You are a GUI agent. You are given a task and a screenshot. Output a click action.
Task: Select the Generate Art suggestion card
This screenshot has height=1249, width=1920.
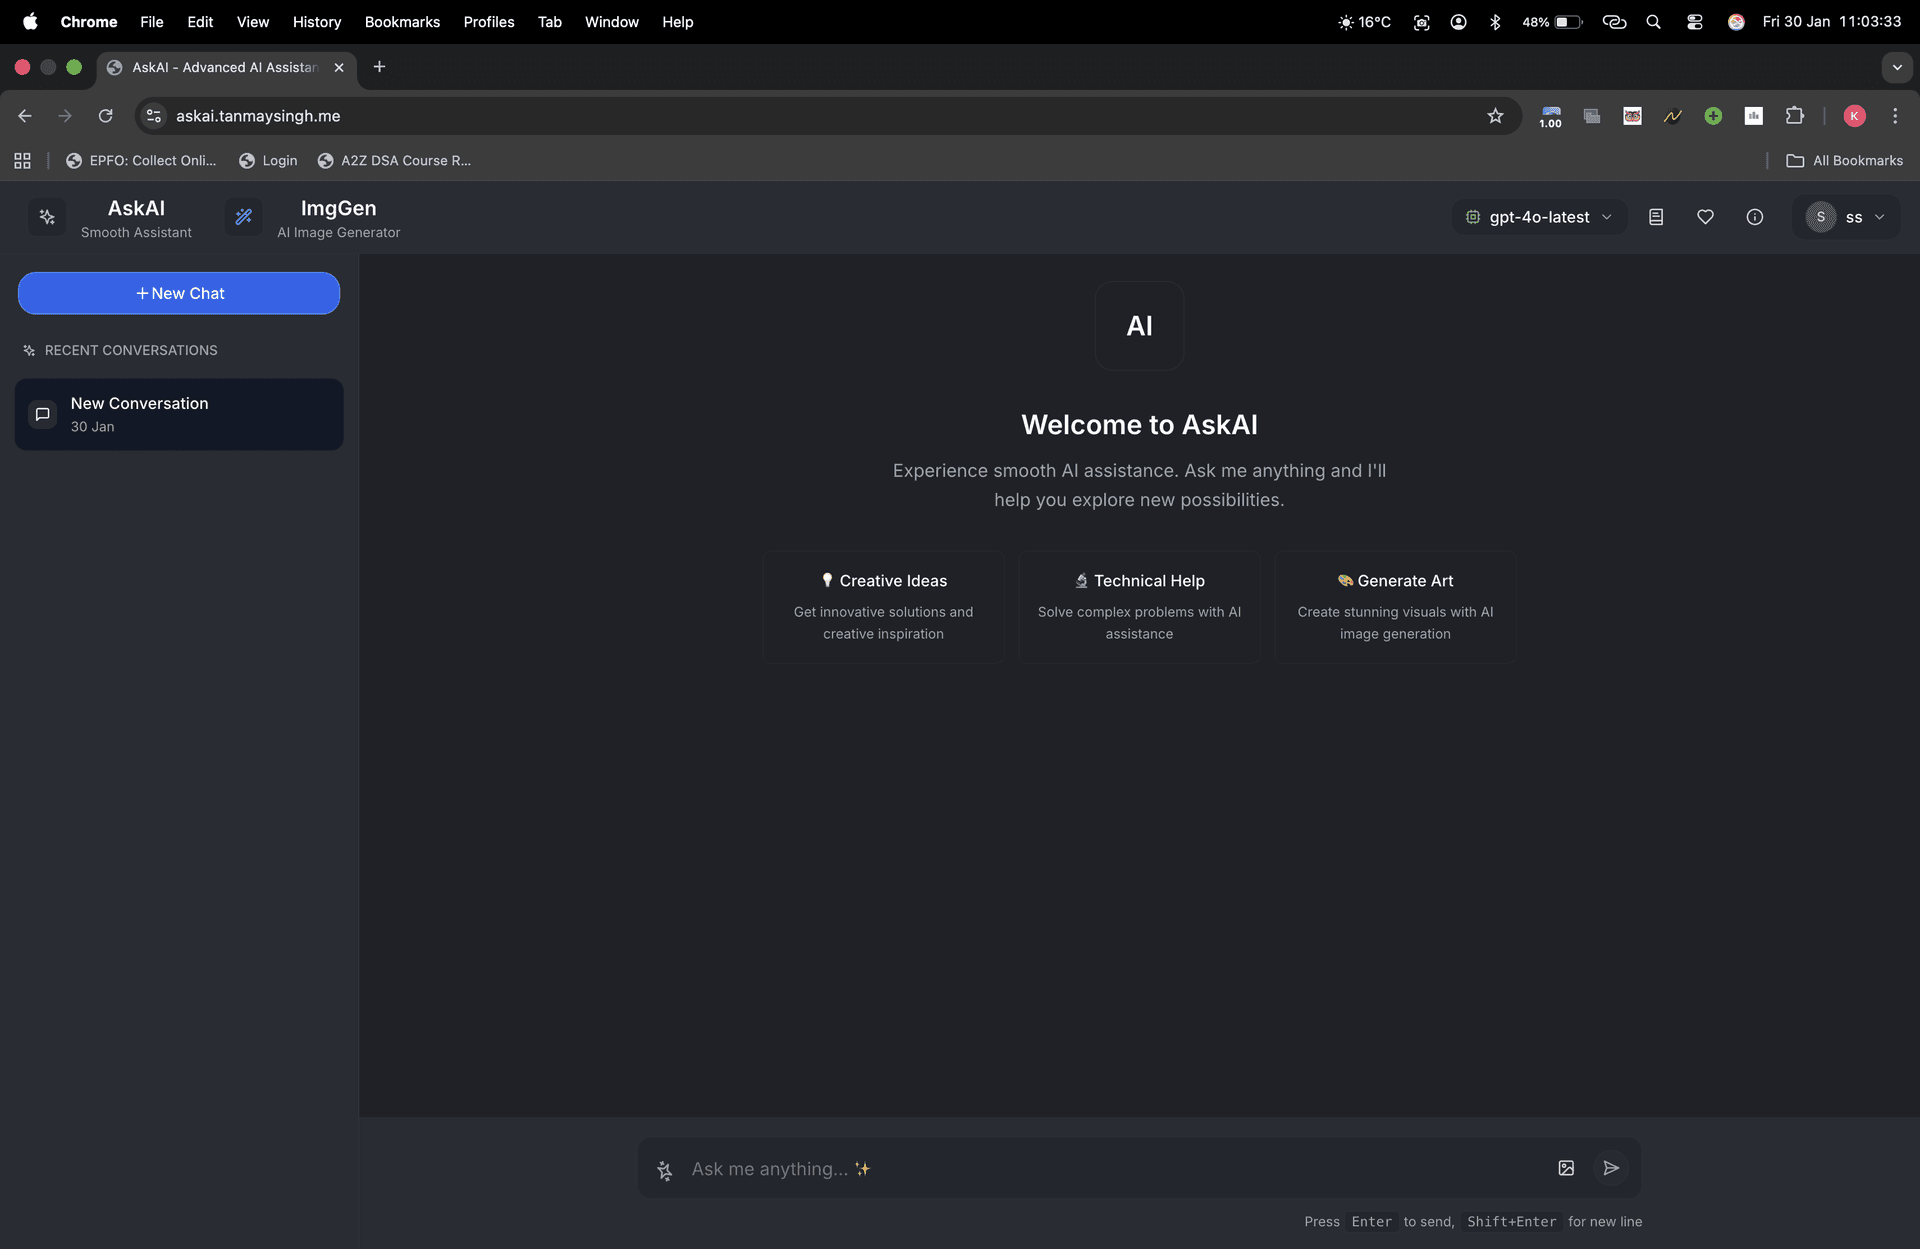[1395, 606]
